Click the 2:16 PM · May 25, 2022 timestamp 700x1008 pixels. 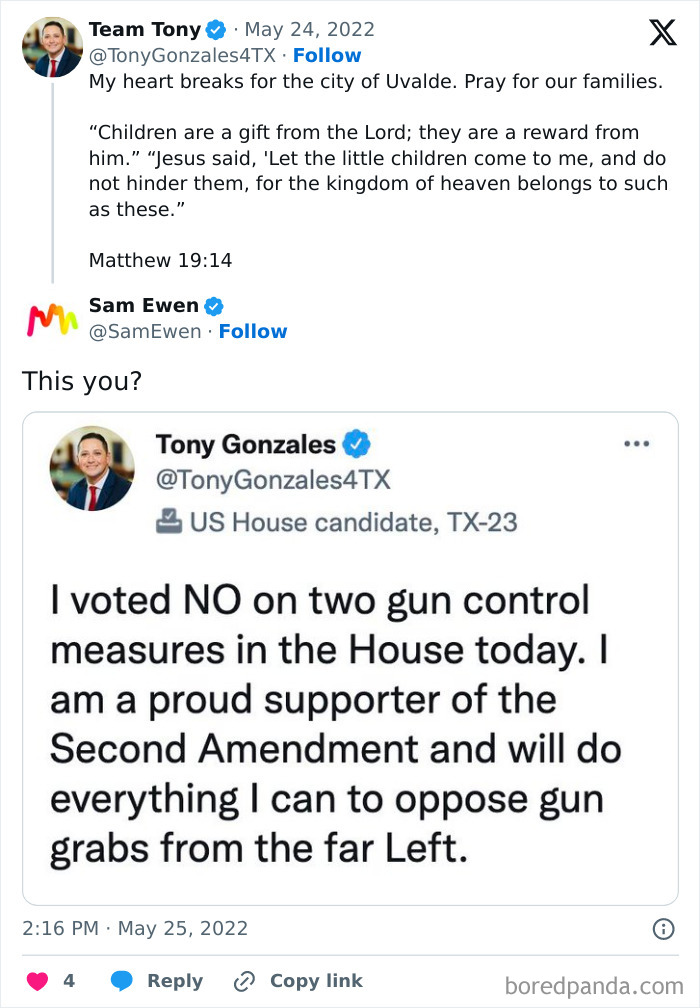(135, 929)
